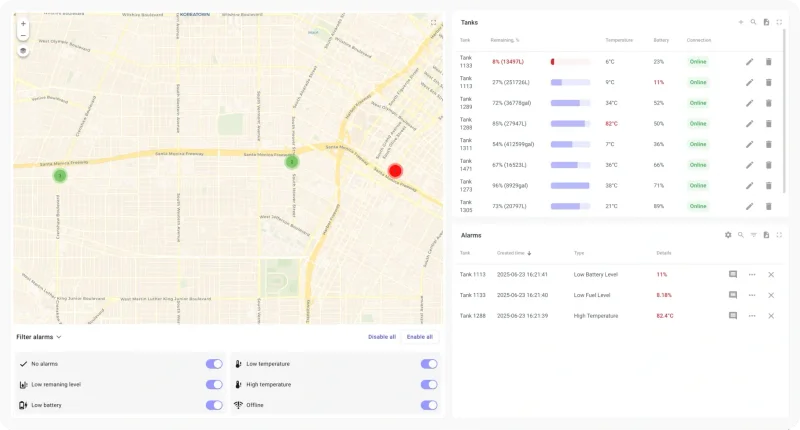This screenshot has height=430, width=800.
Task: Open more options for Tank 1288 alarm
Action: tap(752, 316)
